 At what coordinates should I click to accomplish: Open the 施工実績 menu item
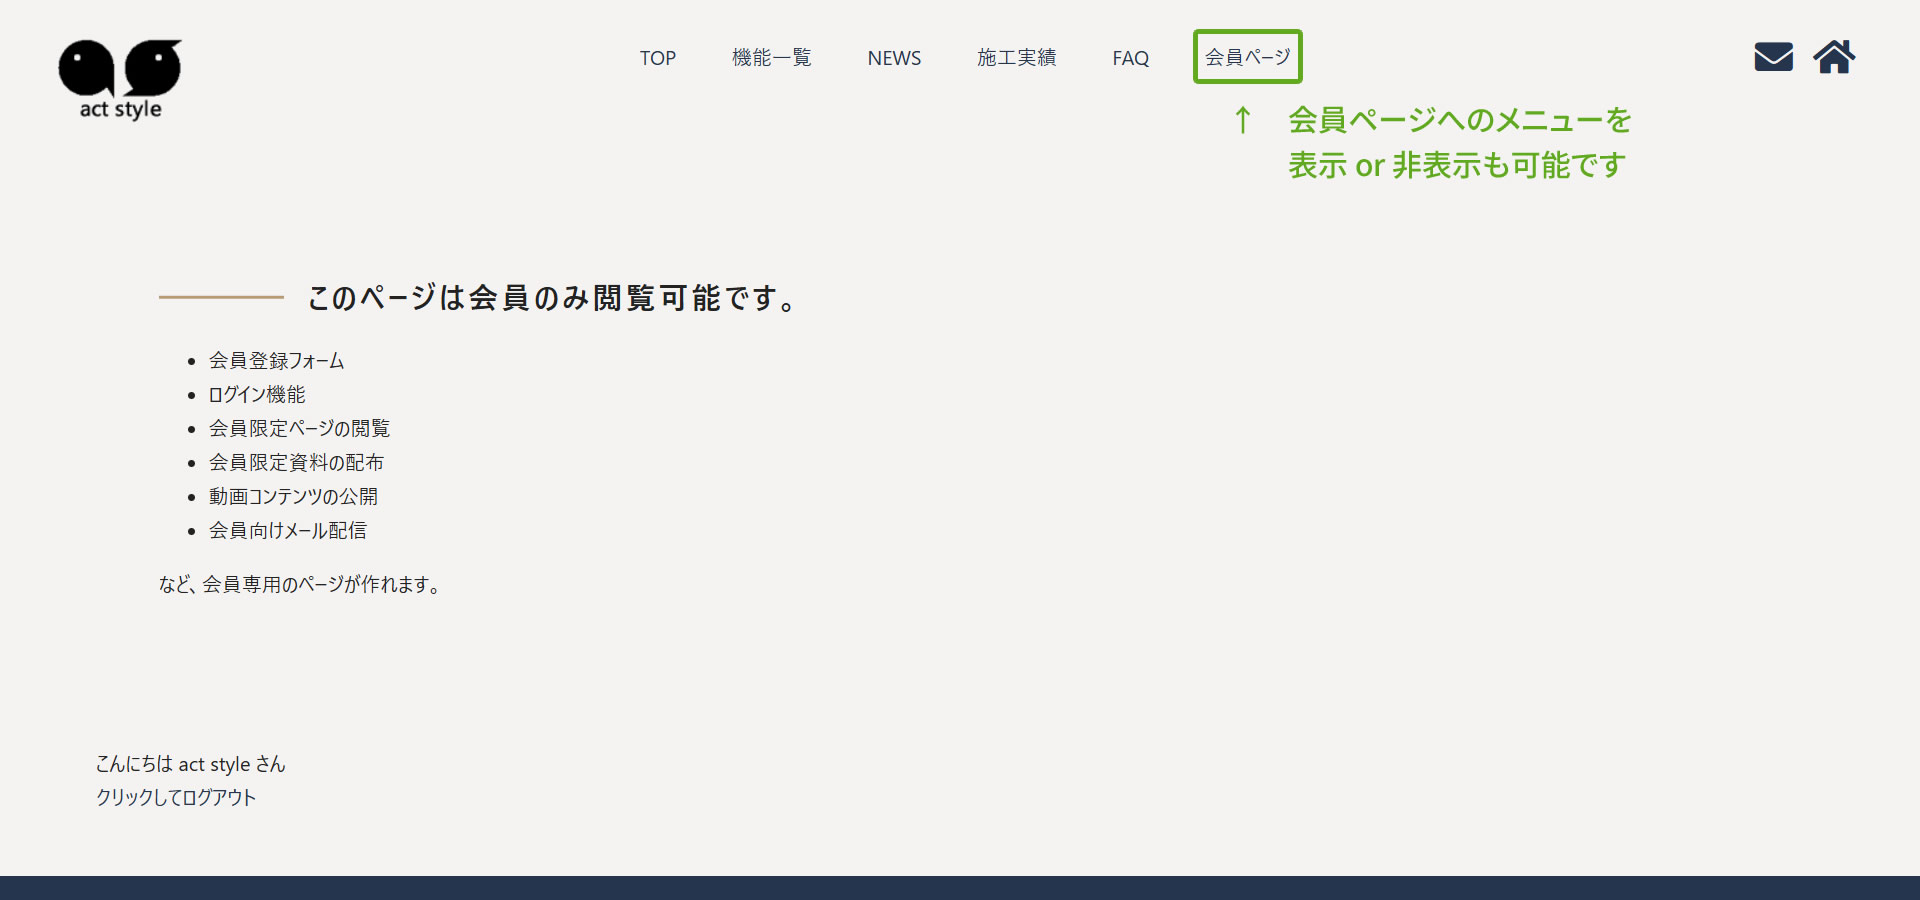click(1016, 58)
